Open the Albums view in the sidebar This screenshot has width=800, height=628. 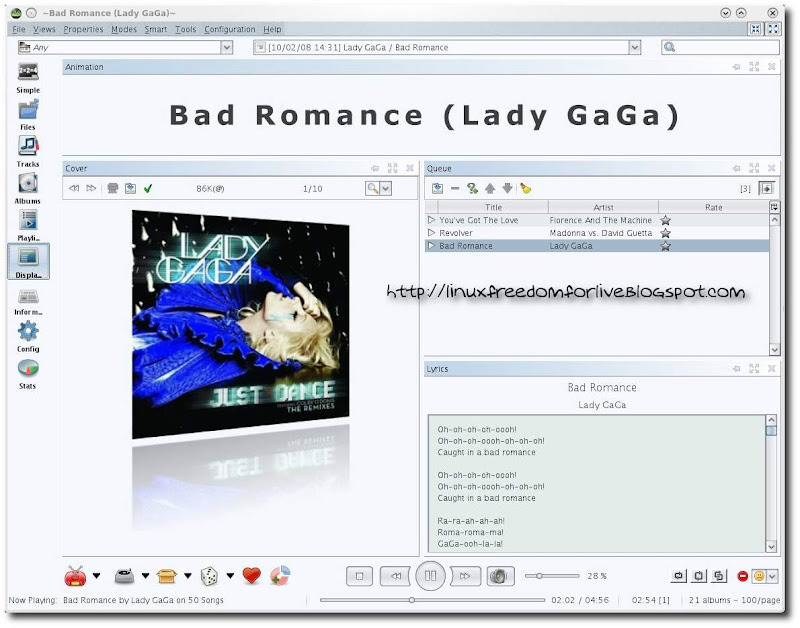(28, 184)
